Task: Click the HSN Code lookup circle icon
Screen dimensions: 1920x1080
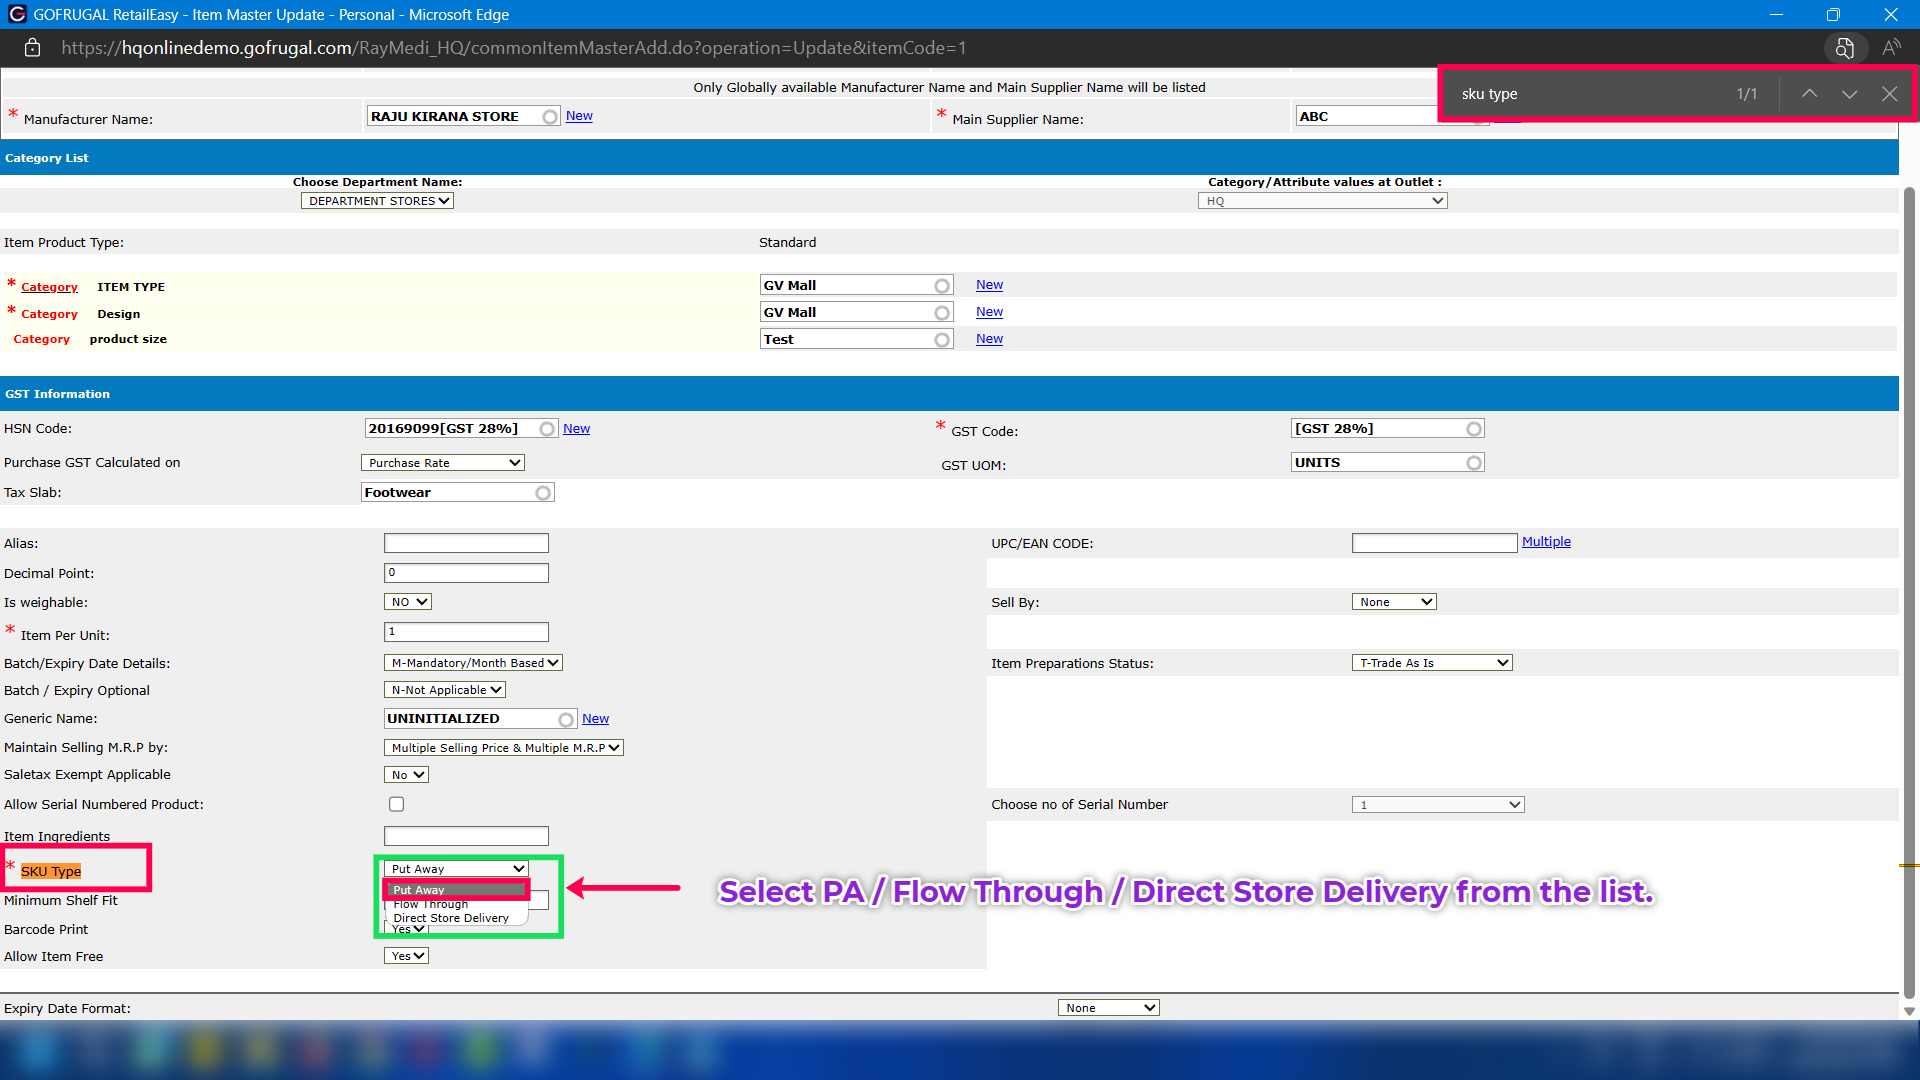Action: pyautogui.click(x=547, y=429)
